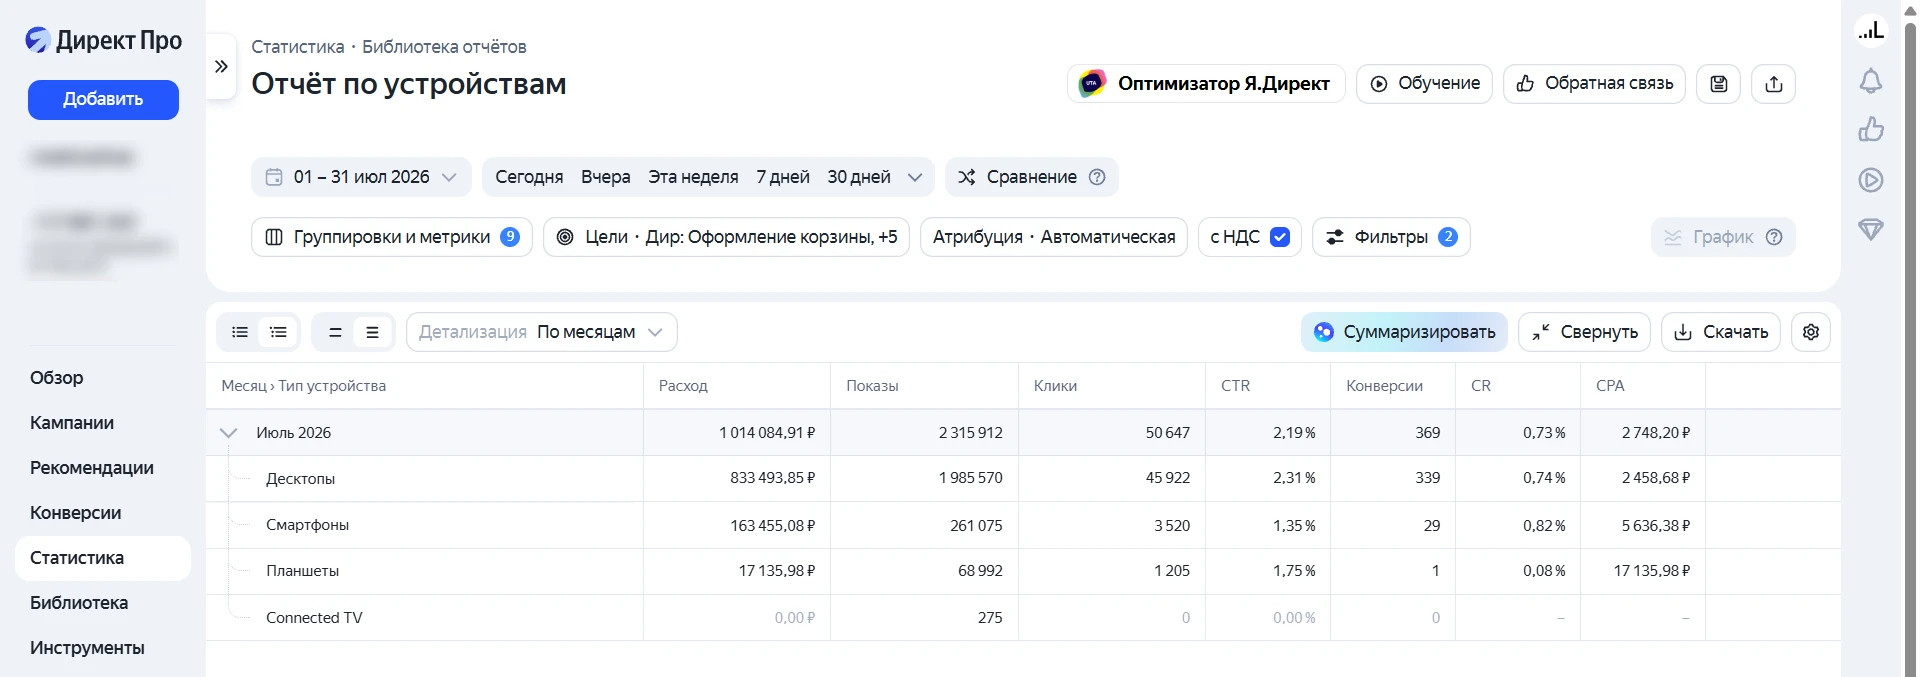Select the 30 дней period preset
The width and height of the screenshot is (1920, 677).
click(x=859, y=177)
